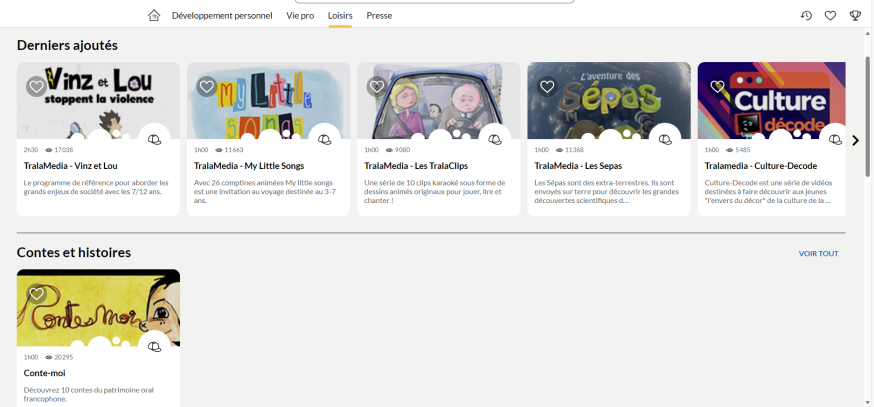Click the Derniers ajoutés heading
This screenshot has width=874, height=407.
67,45
